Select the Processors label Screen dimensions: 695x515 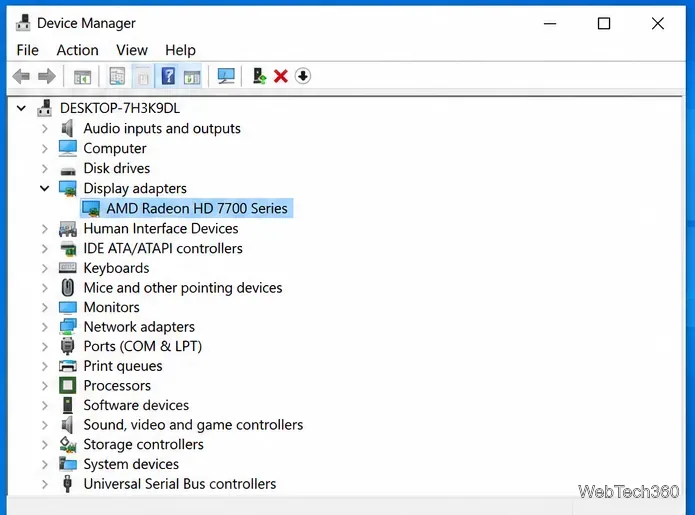(x=117, y=386)
